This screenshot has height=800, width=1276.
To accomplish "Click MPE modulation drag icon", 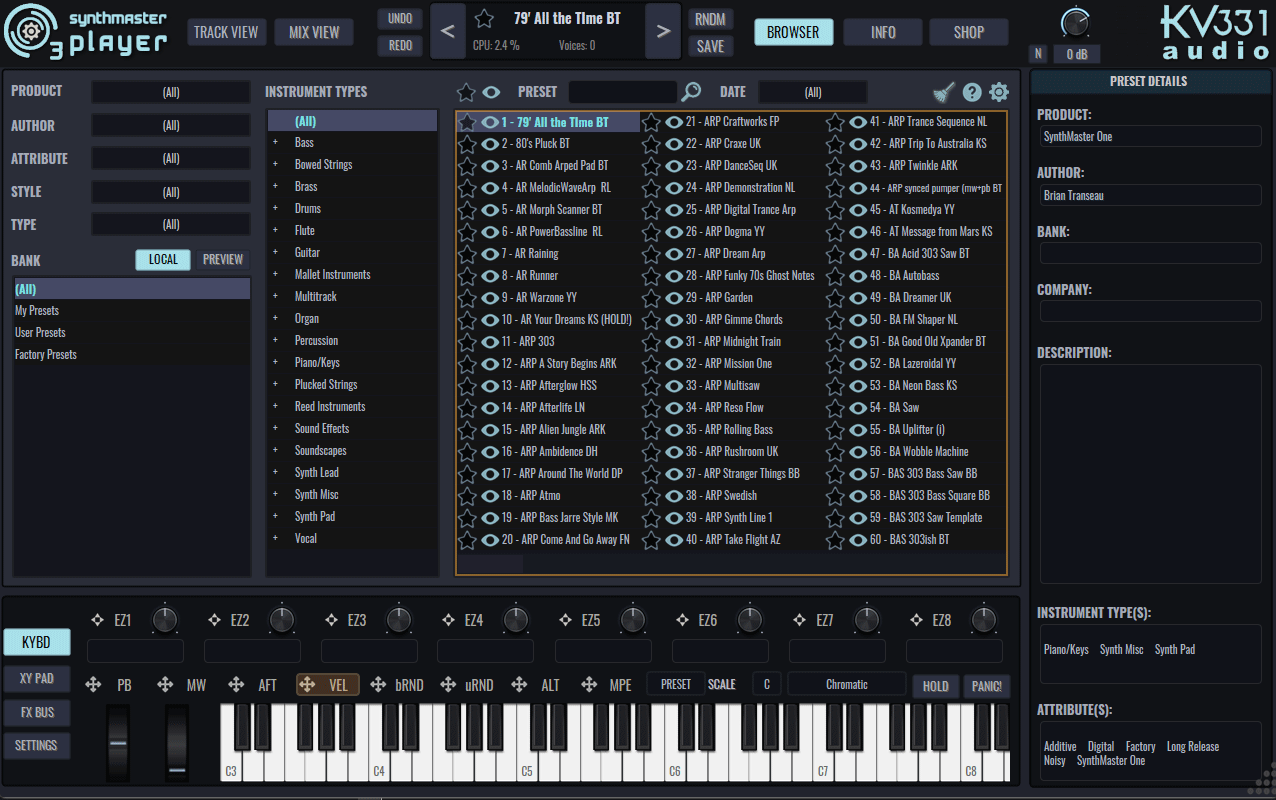I will (589, 685).
